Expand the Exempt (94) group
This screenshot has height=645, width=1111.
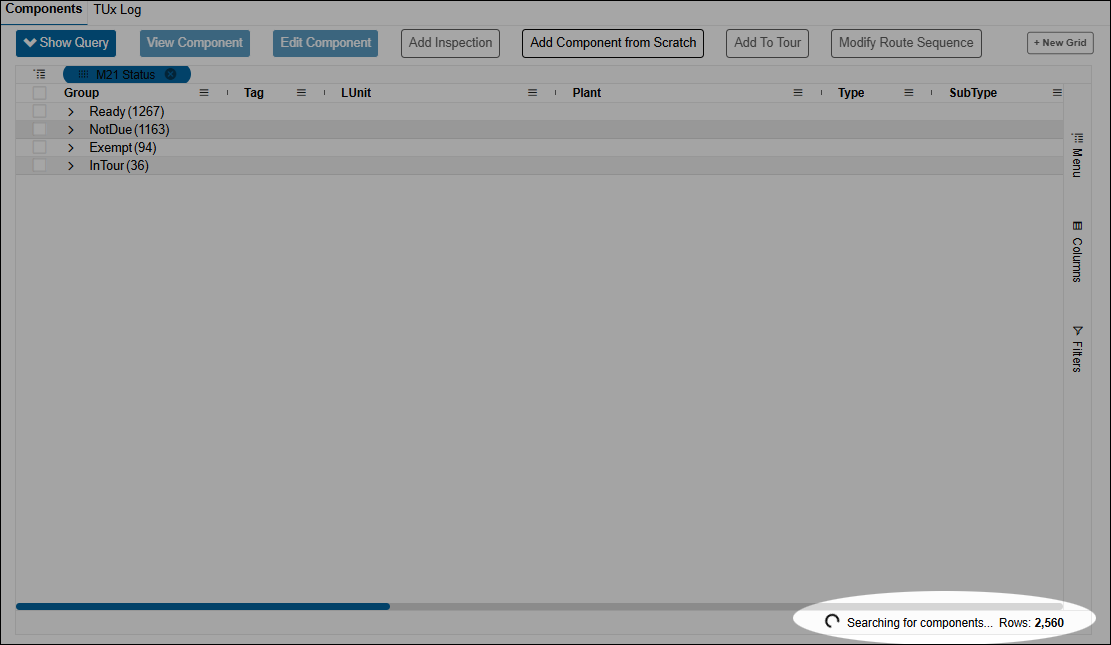pos(71,148)
